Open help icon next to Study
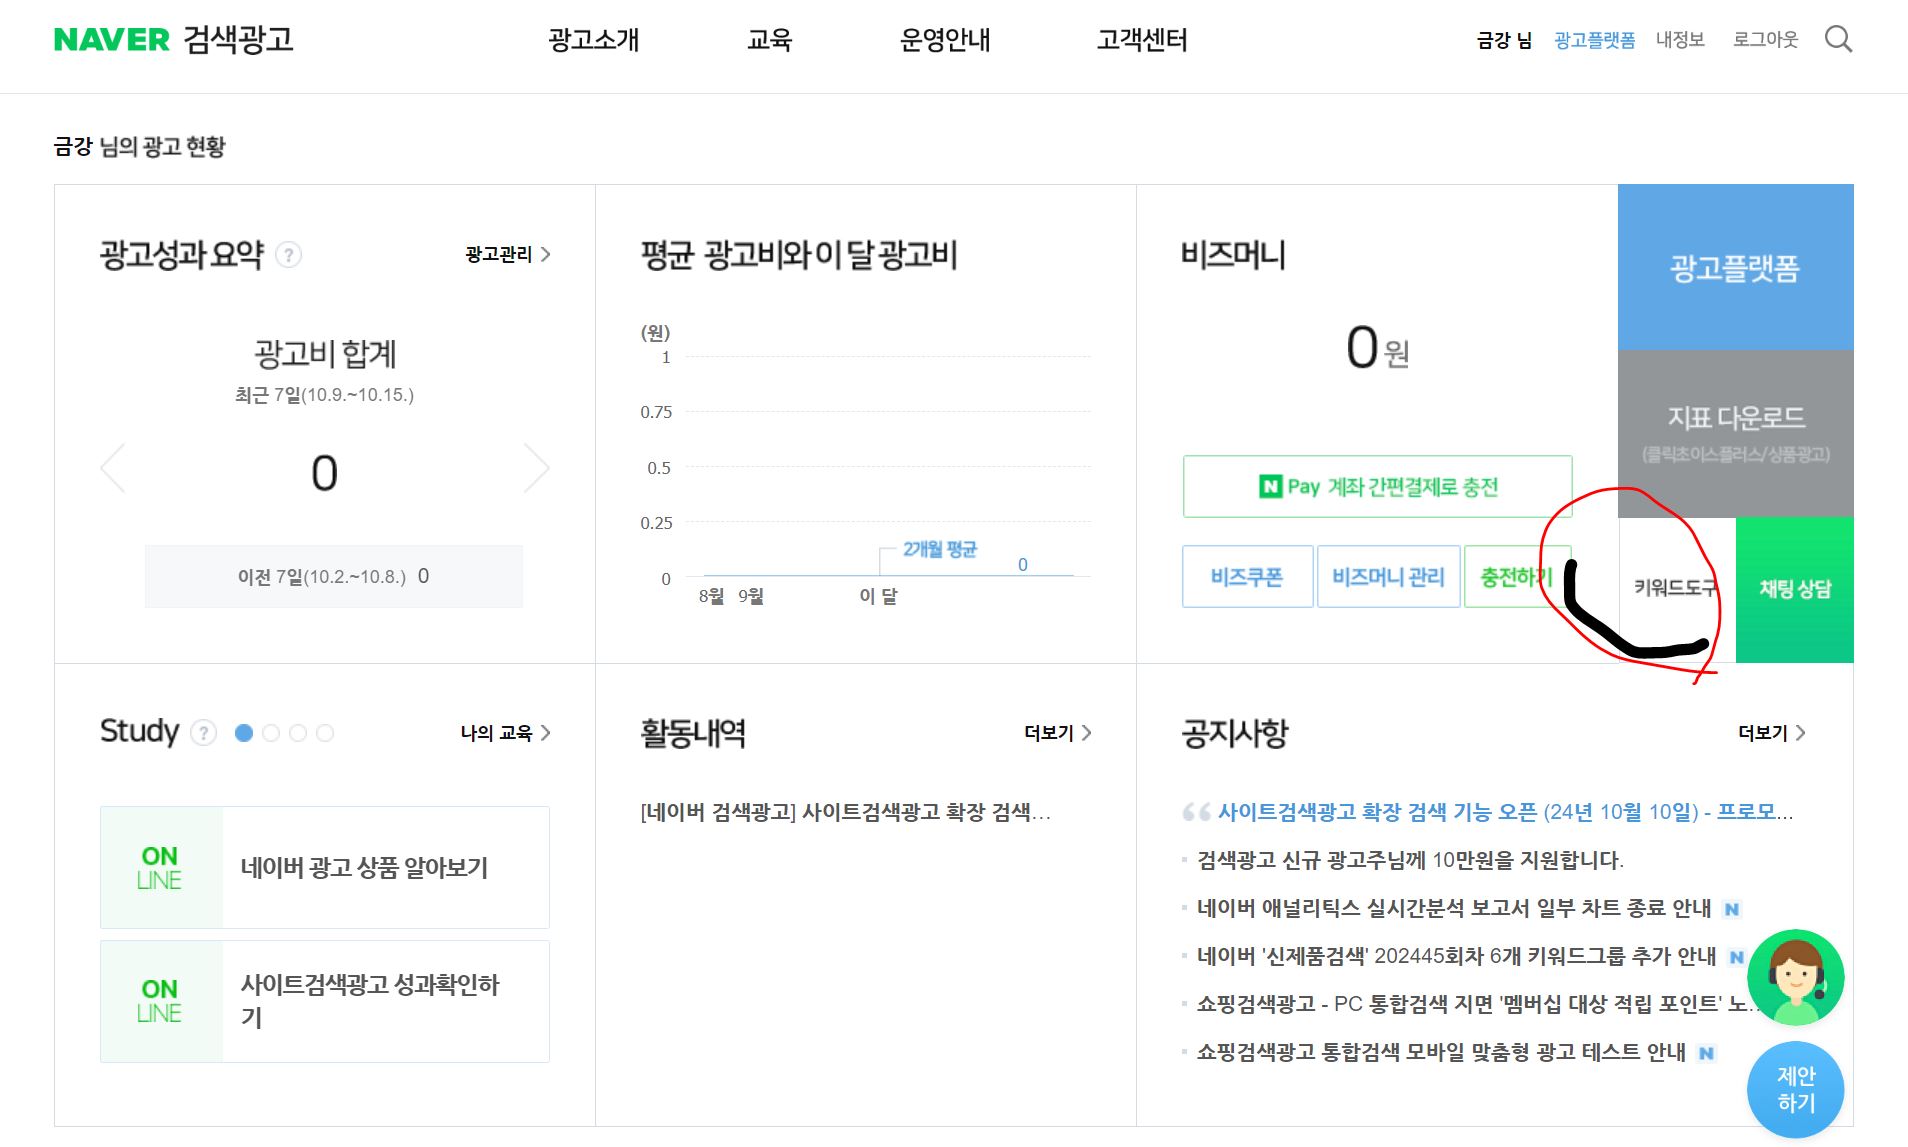The width and height of the screenshot is (1908, 1147). [203, 733]
